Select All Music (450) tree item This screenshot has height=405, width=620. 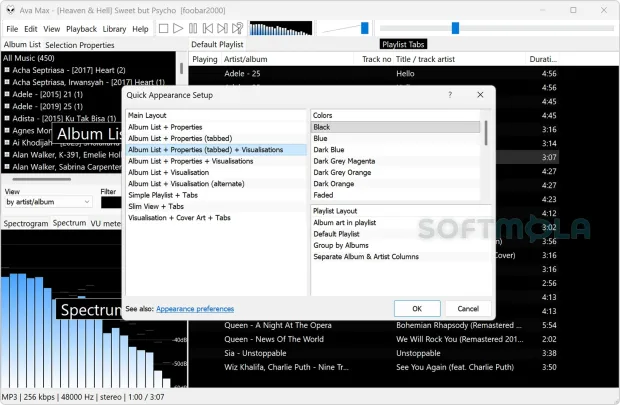point(29,58)
